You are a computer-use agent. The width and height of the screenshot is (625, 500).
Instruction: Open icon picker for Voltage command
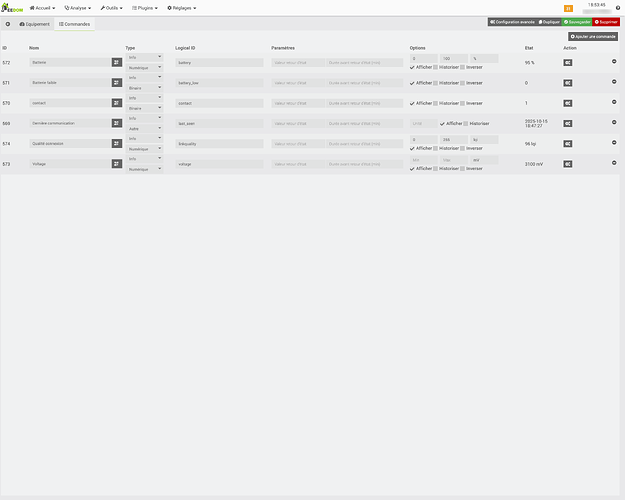pos(117,163)
